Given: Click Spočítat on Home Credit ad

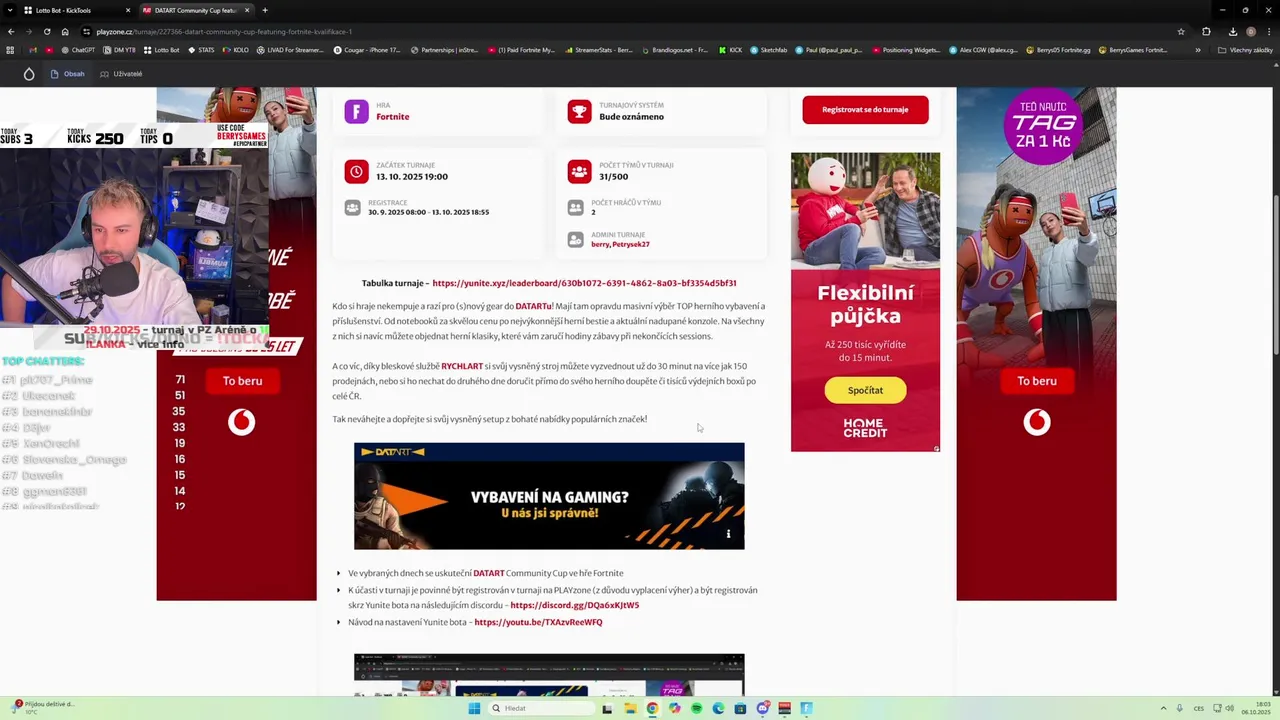Looking at the screenshot, I should pos(865,390).
